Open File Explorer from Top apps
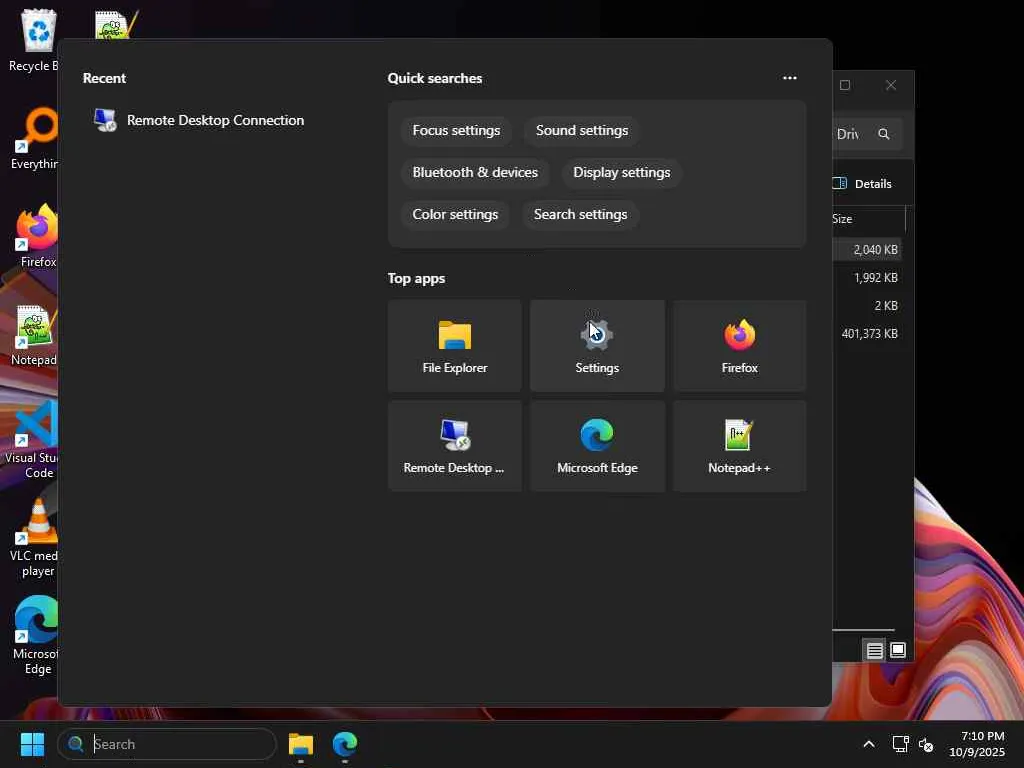This screenshot has height=768, width=1024. pyautogui.click(x=455, y=346)
